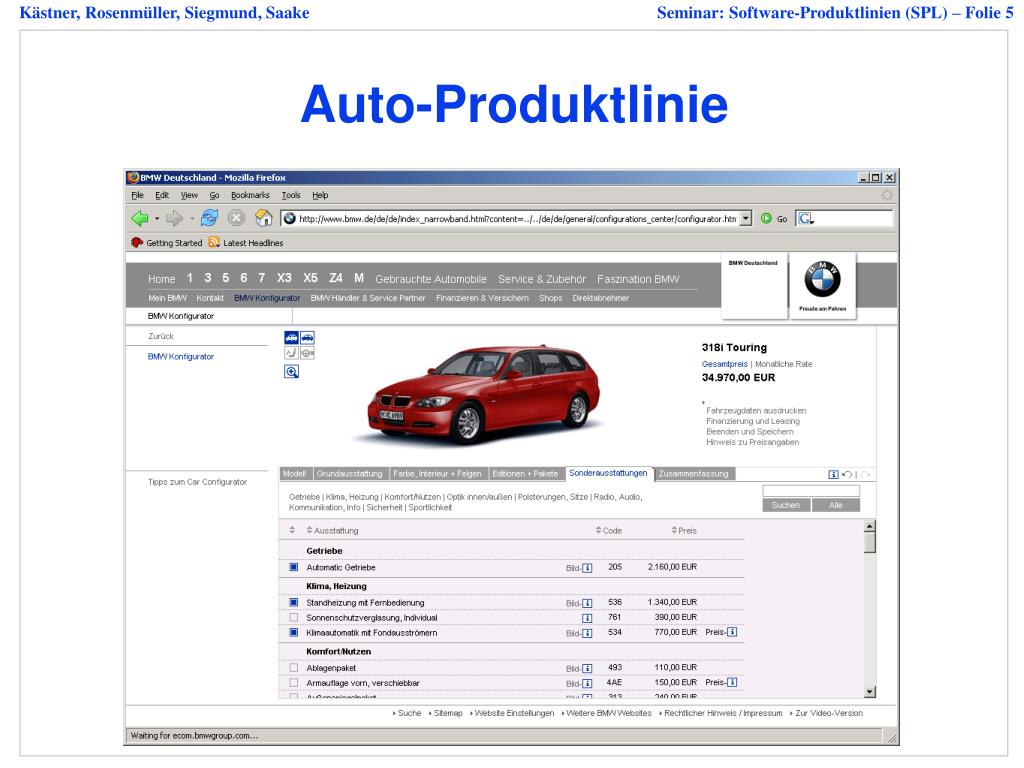1024x768 pixels.
Task: Select the rear exterior car view icon
Action: [308, 338]
